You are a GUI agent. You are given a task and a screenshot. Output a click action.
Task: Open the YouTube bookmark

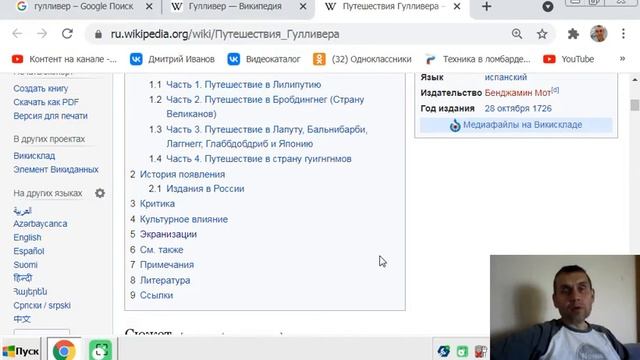[569, 59]
